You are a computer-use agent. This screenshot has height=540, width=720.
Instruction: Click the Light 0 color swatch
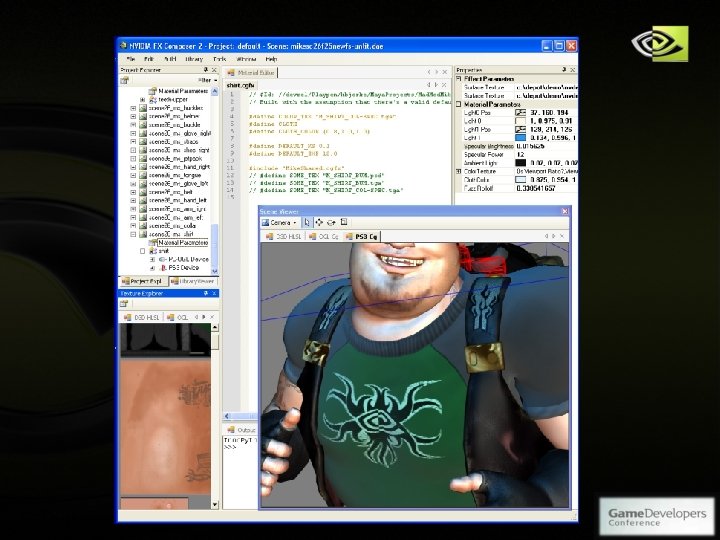coord(520,121)
